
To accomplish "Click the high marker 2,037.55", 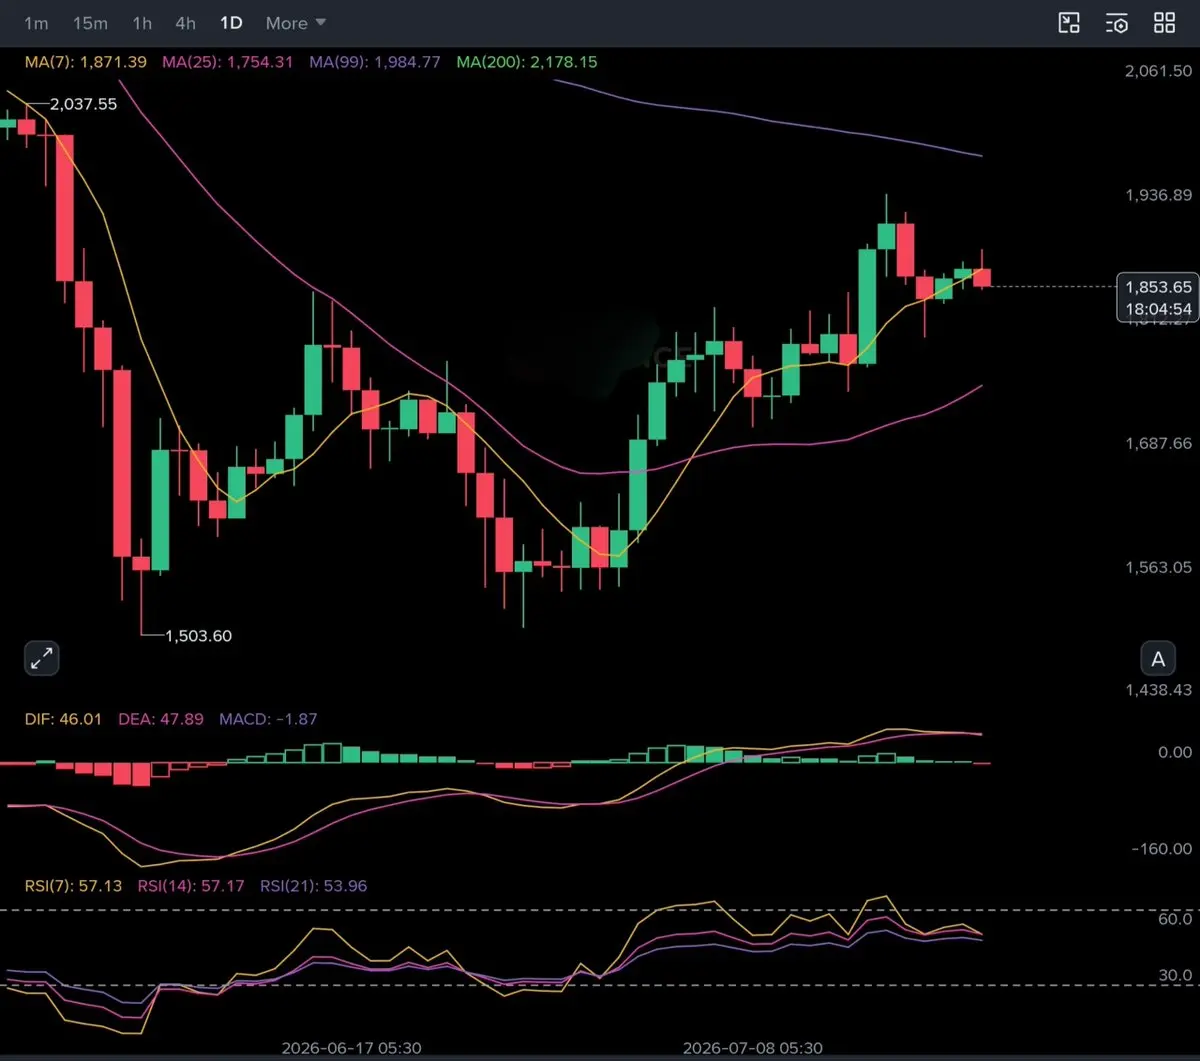I will click(83, 103).
